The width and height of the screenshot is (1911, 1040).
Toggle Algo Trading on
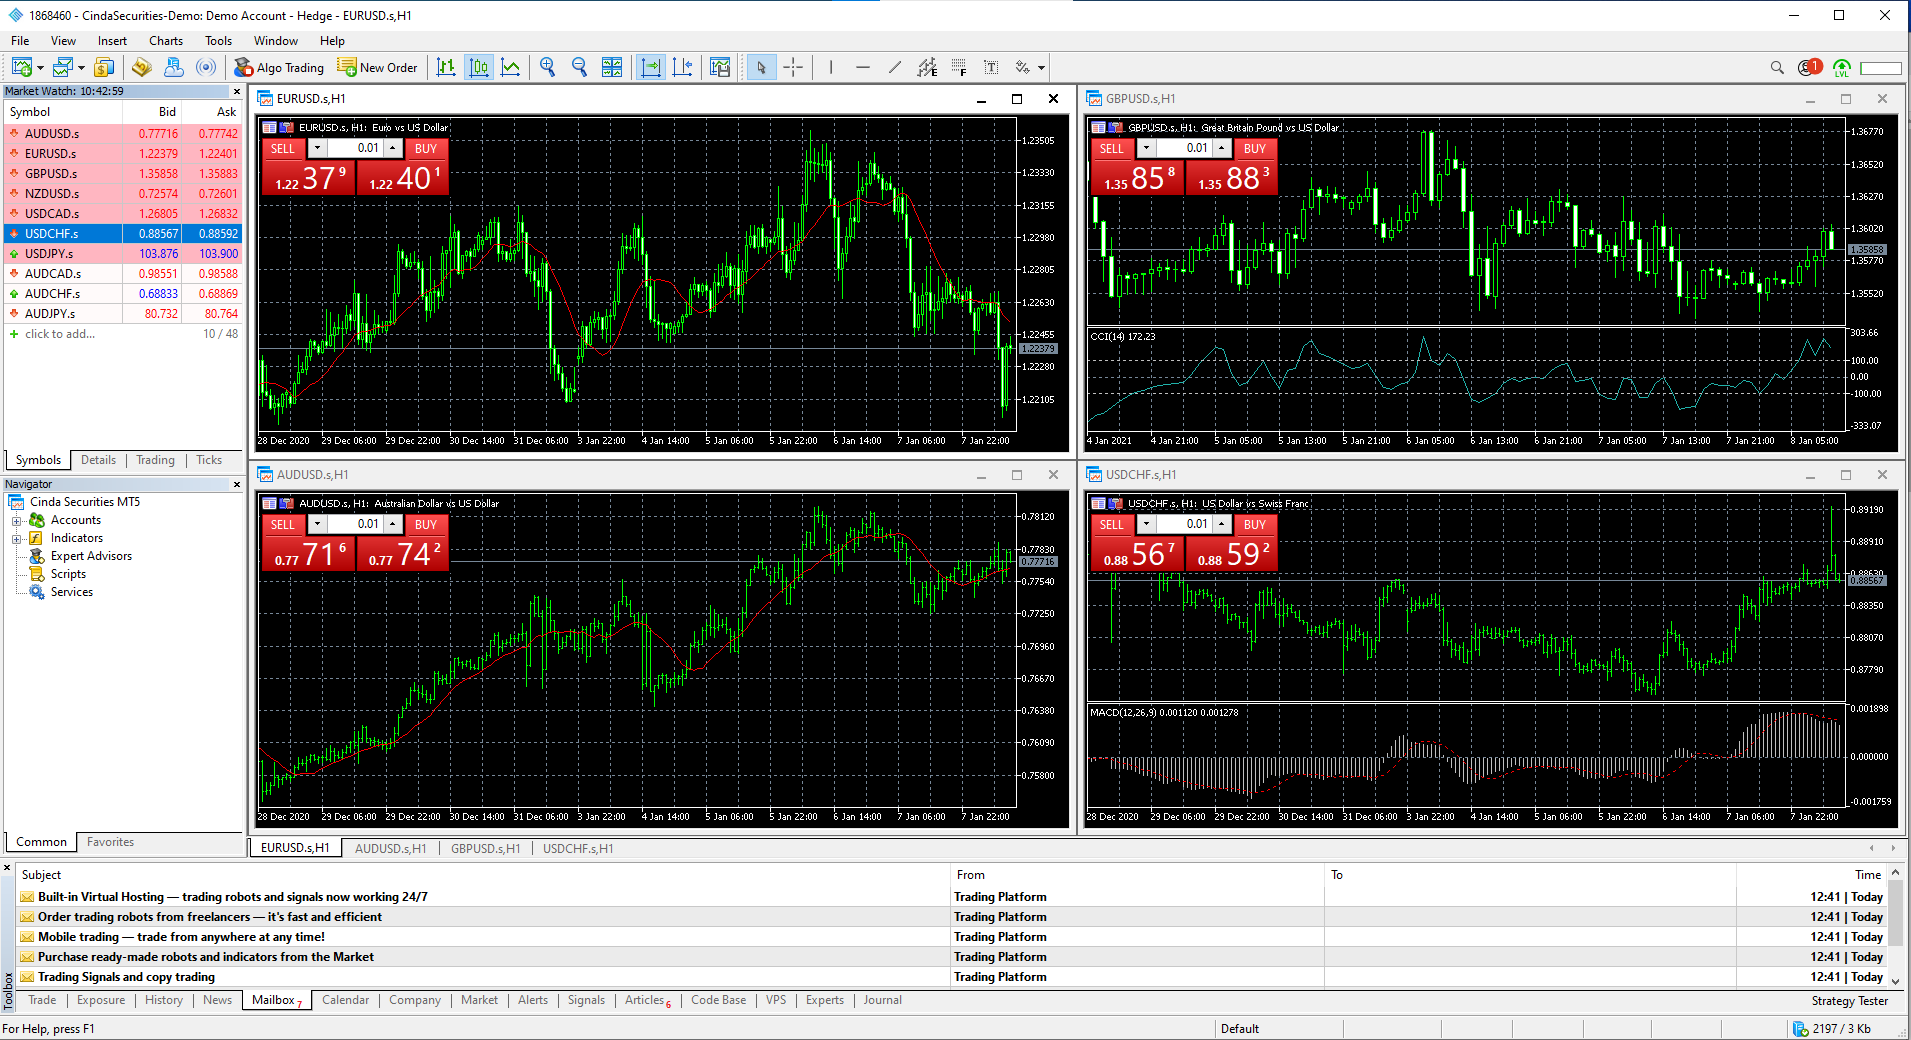point(279,67)
